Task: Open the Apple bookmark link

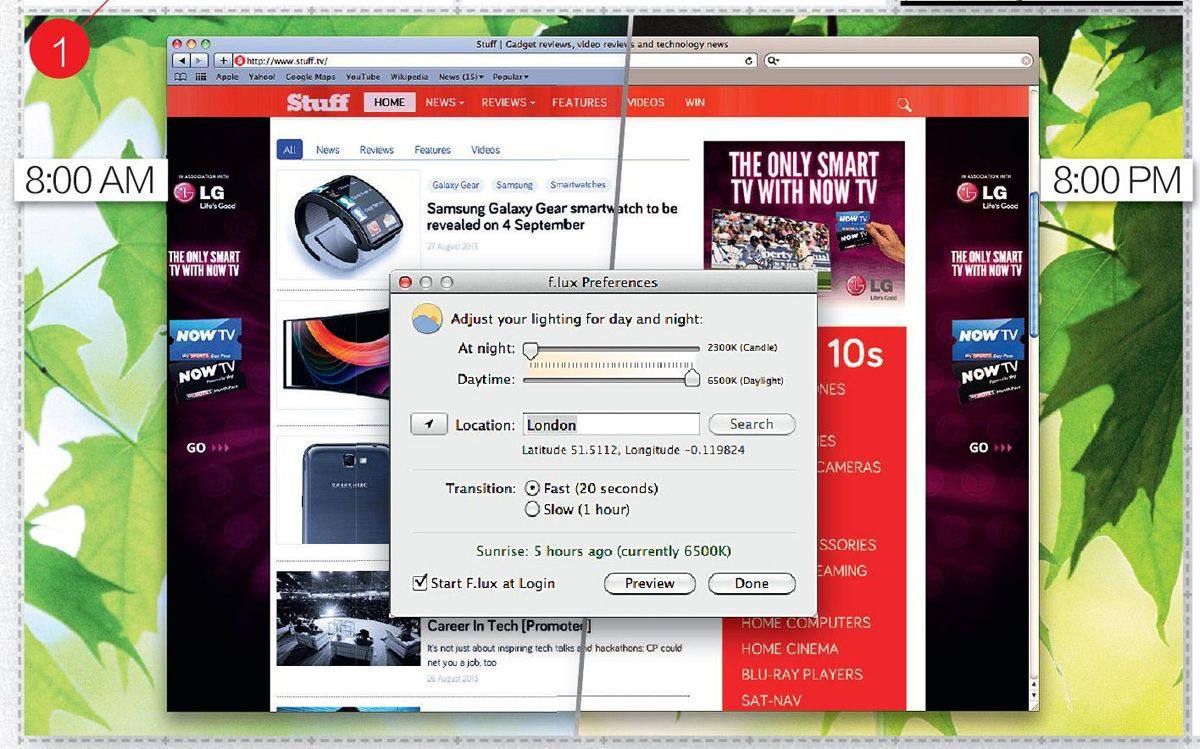Action: [x=227, y=77]
